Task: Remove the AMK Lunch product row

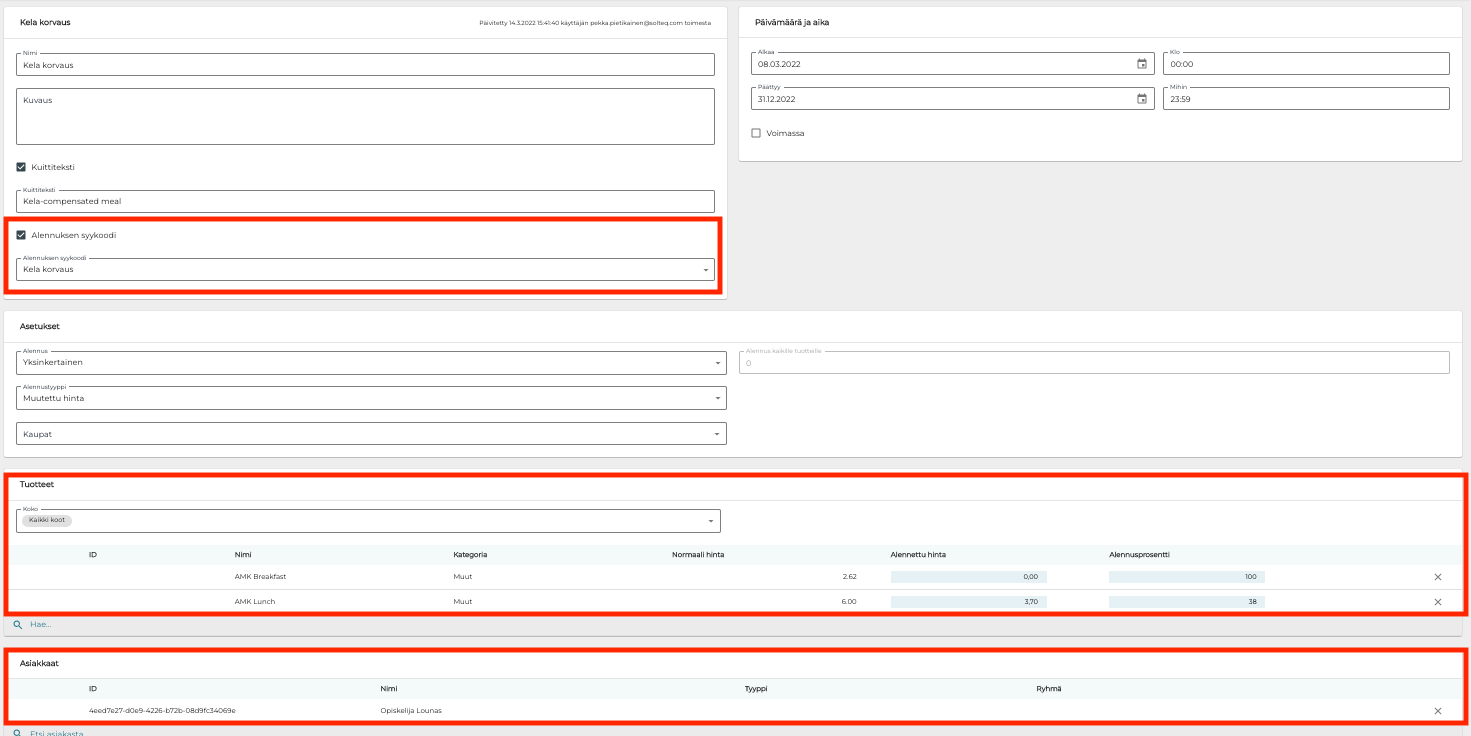Action: 1437,602
